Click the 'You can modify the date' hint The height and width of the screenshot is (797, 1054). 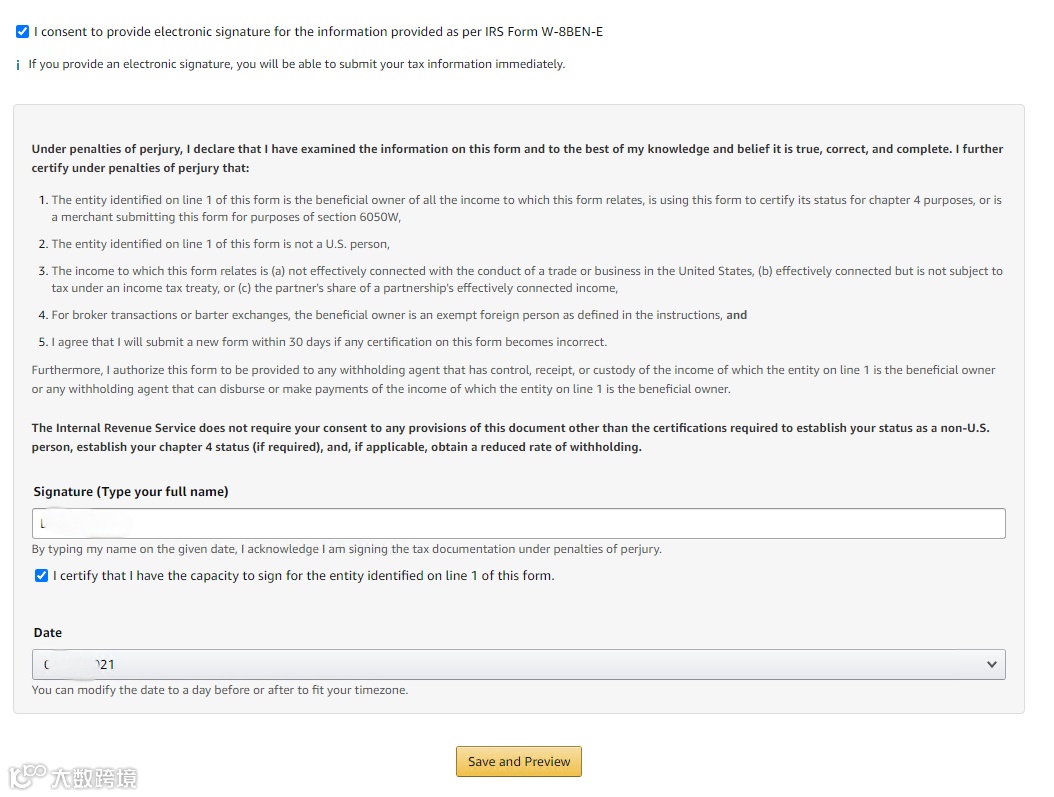220,690
